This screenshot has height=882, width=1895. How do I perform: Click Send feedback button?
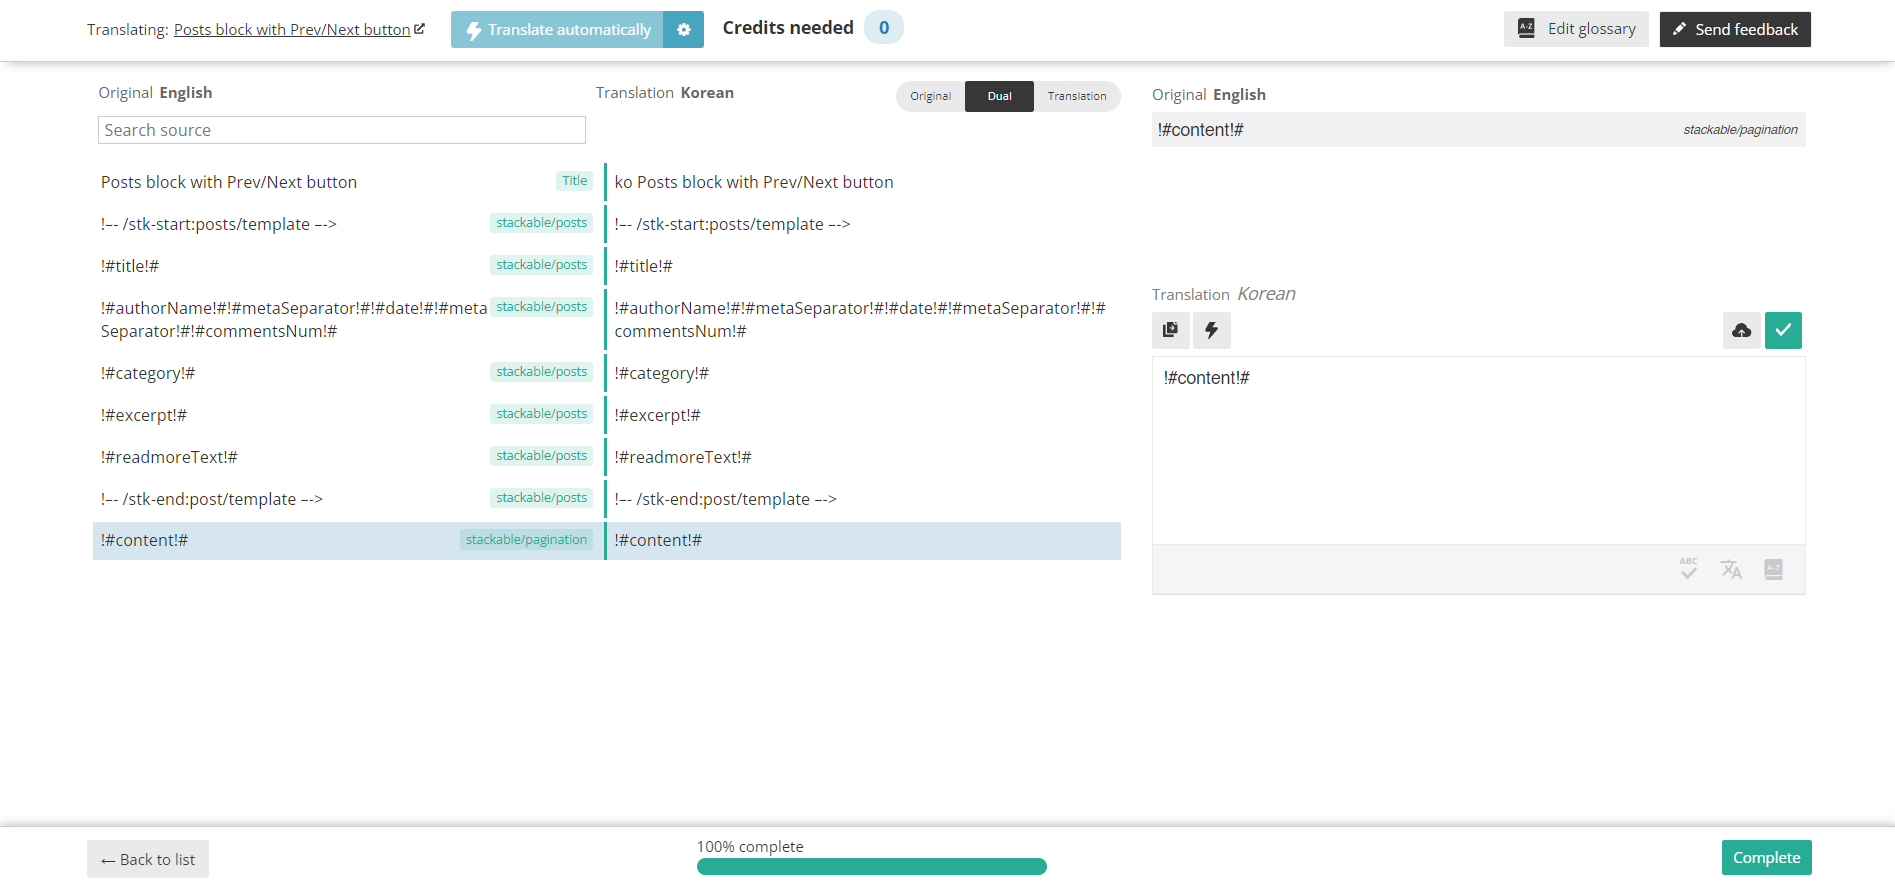[1735, 29]
